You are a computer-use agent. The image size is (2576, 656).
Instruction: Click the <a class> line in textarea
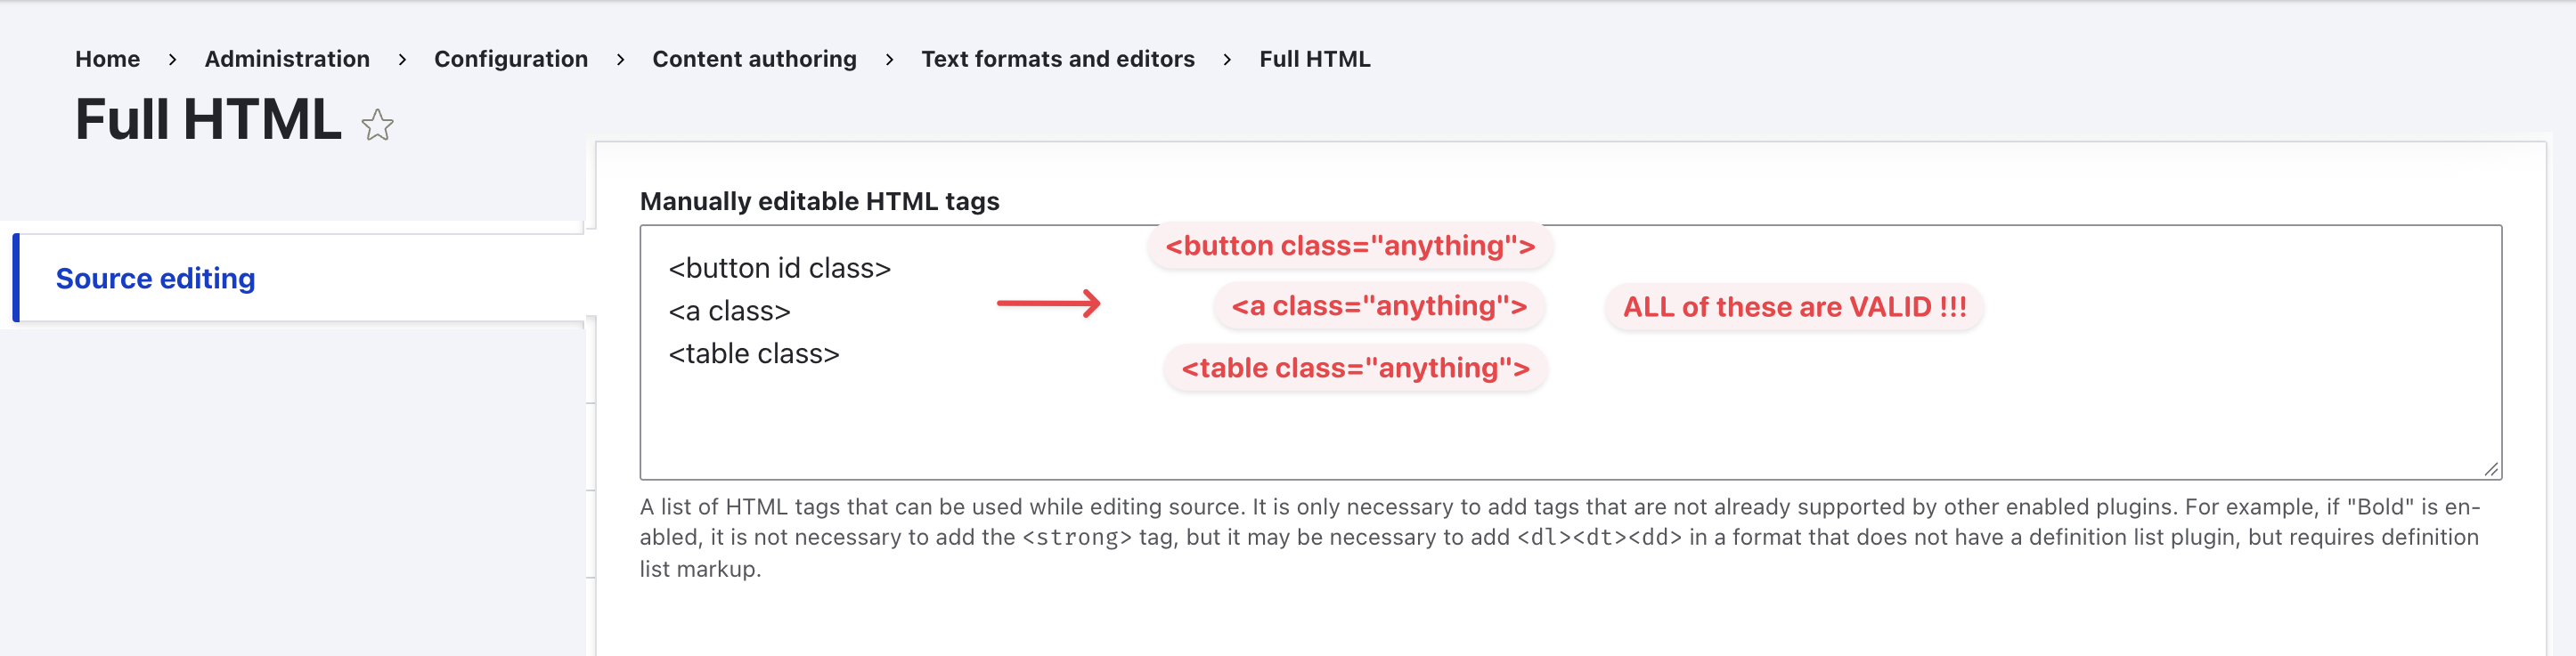click(x=729, y=311)
